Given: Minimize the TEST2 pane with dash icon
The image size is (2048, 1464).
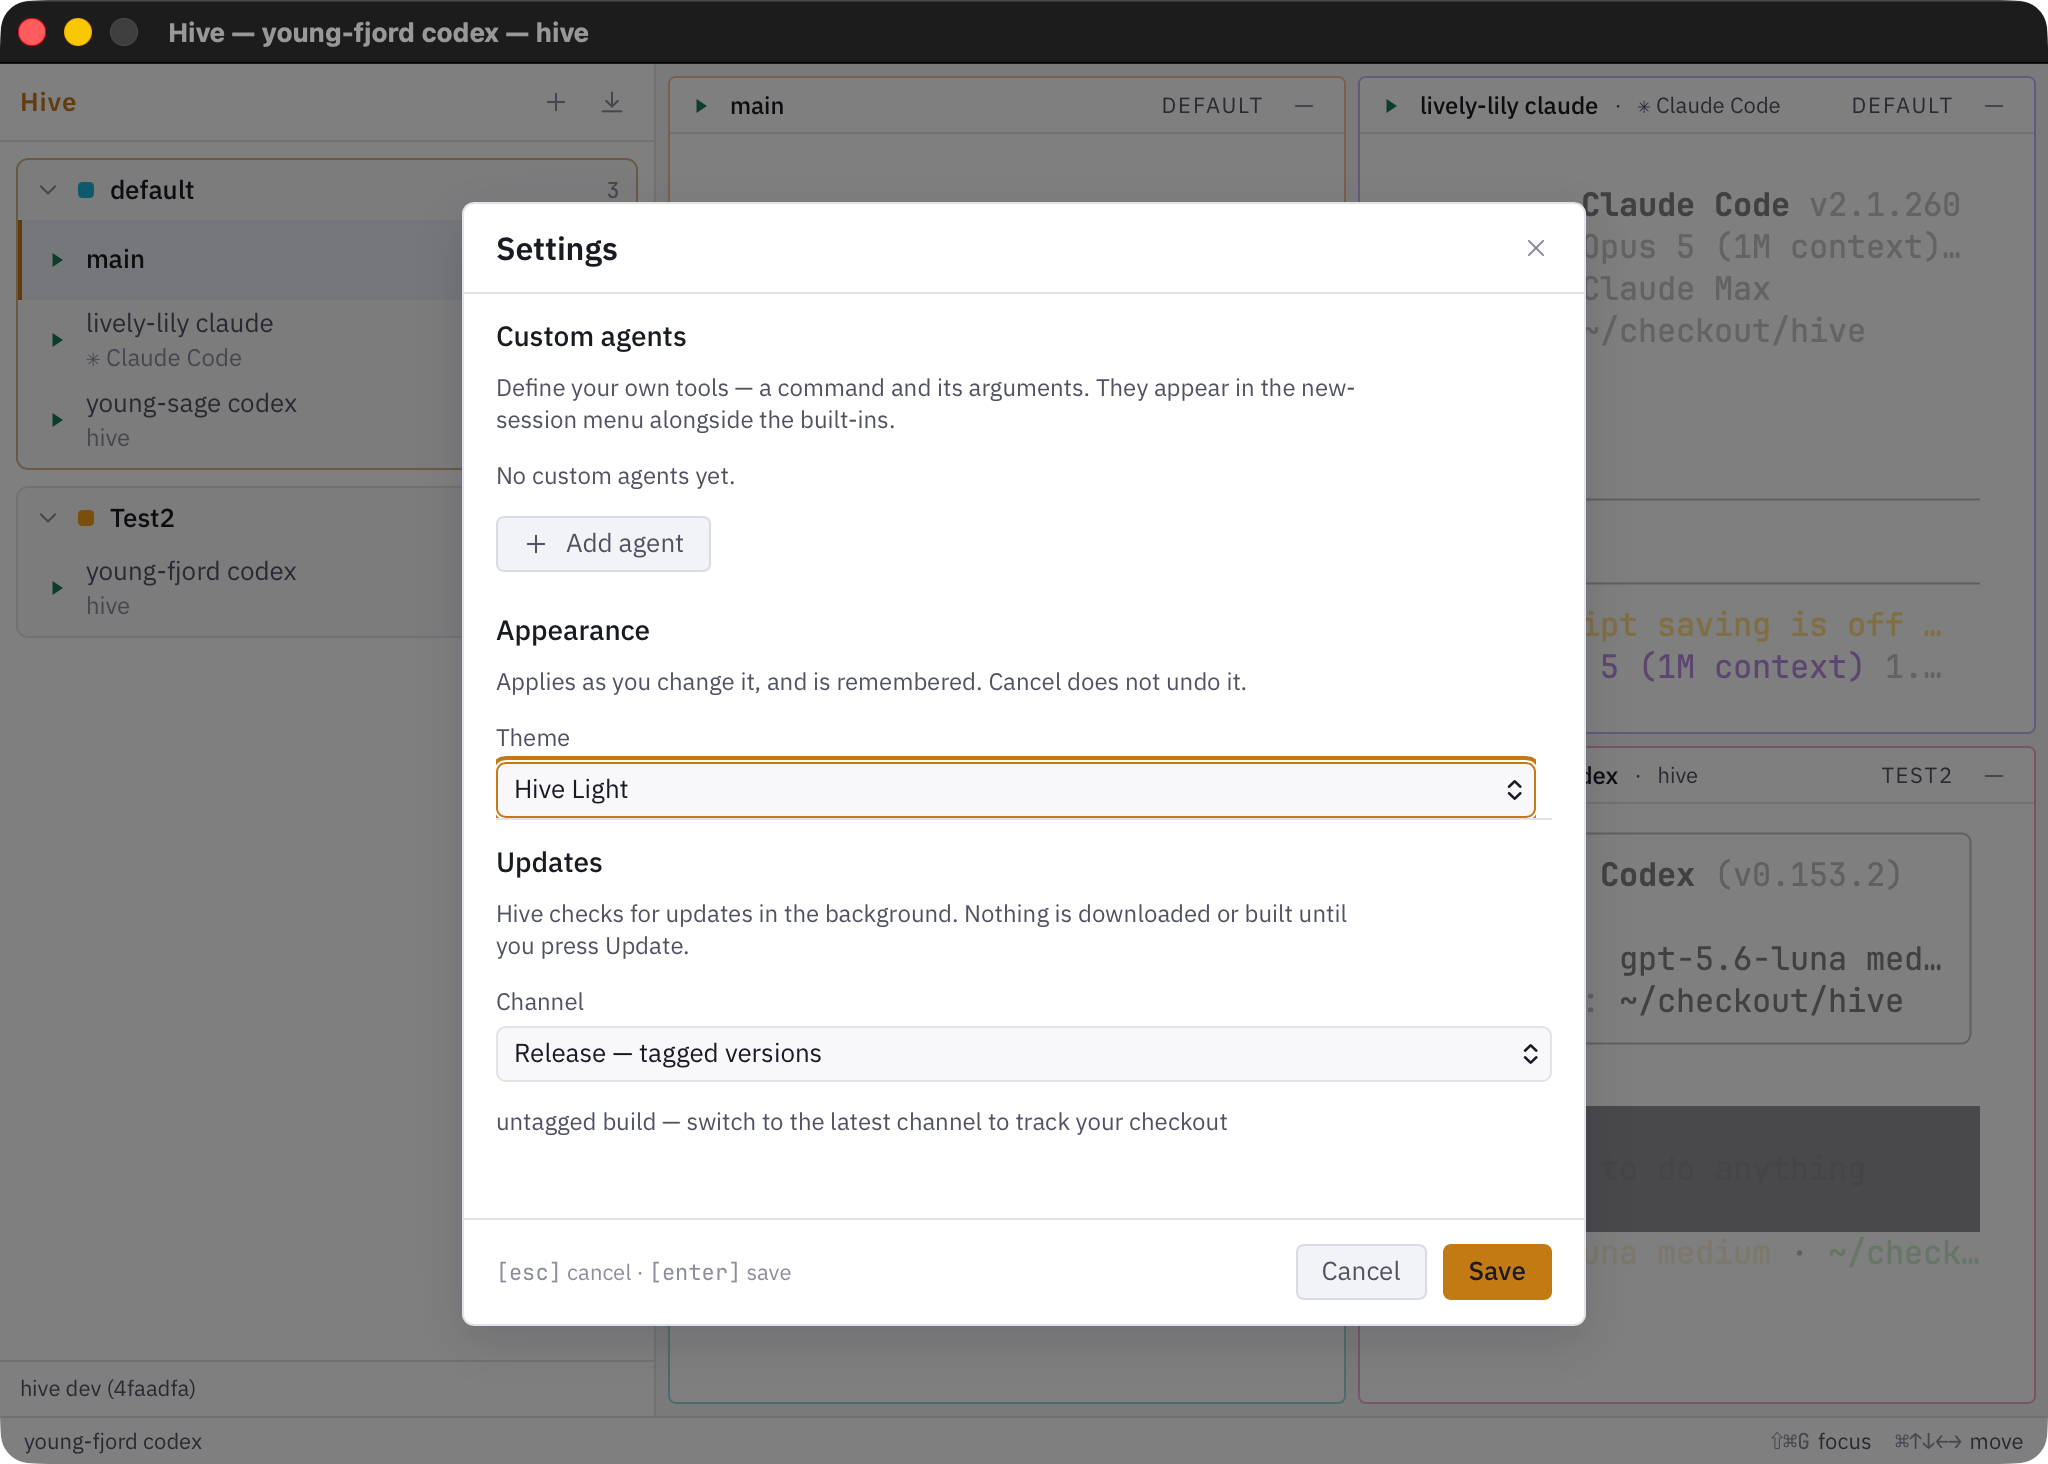Looking at the screenshot, I should pos(1994,776).
